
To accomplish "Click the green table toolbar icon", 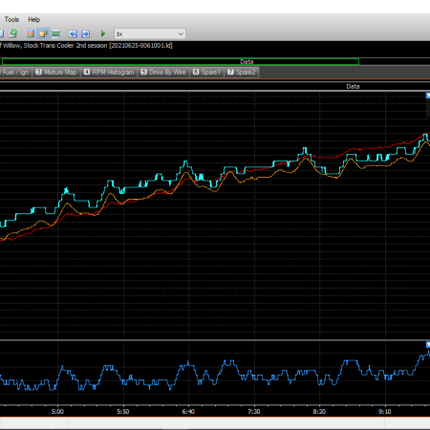I will (56, 33).
